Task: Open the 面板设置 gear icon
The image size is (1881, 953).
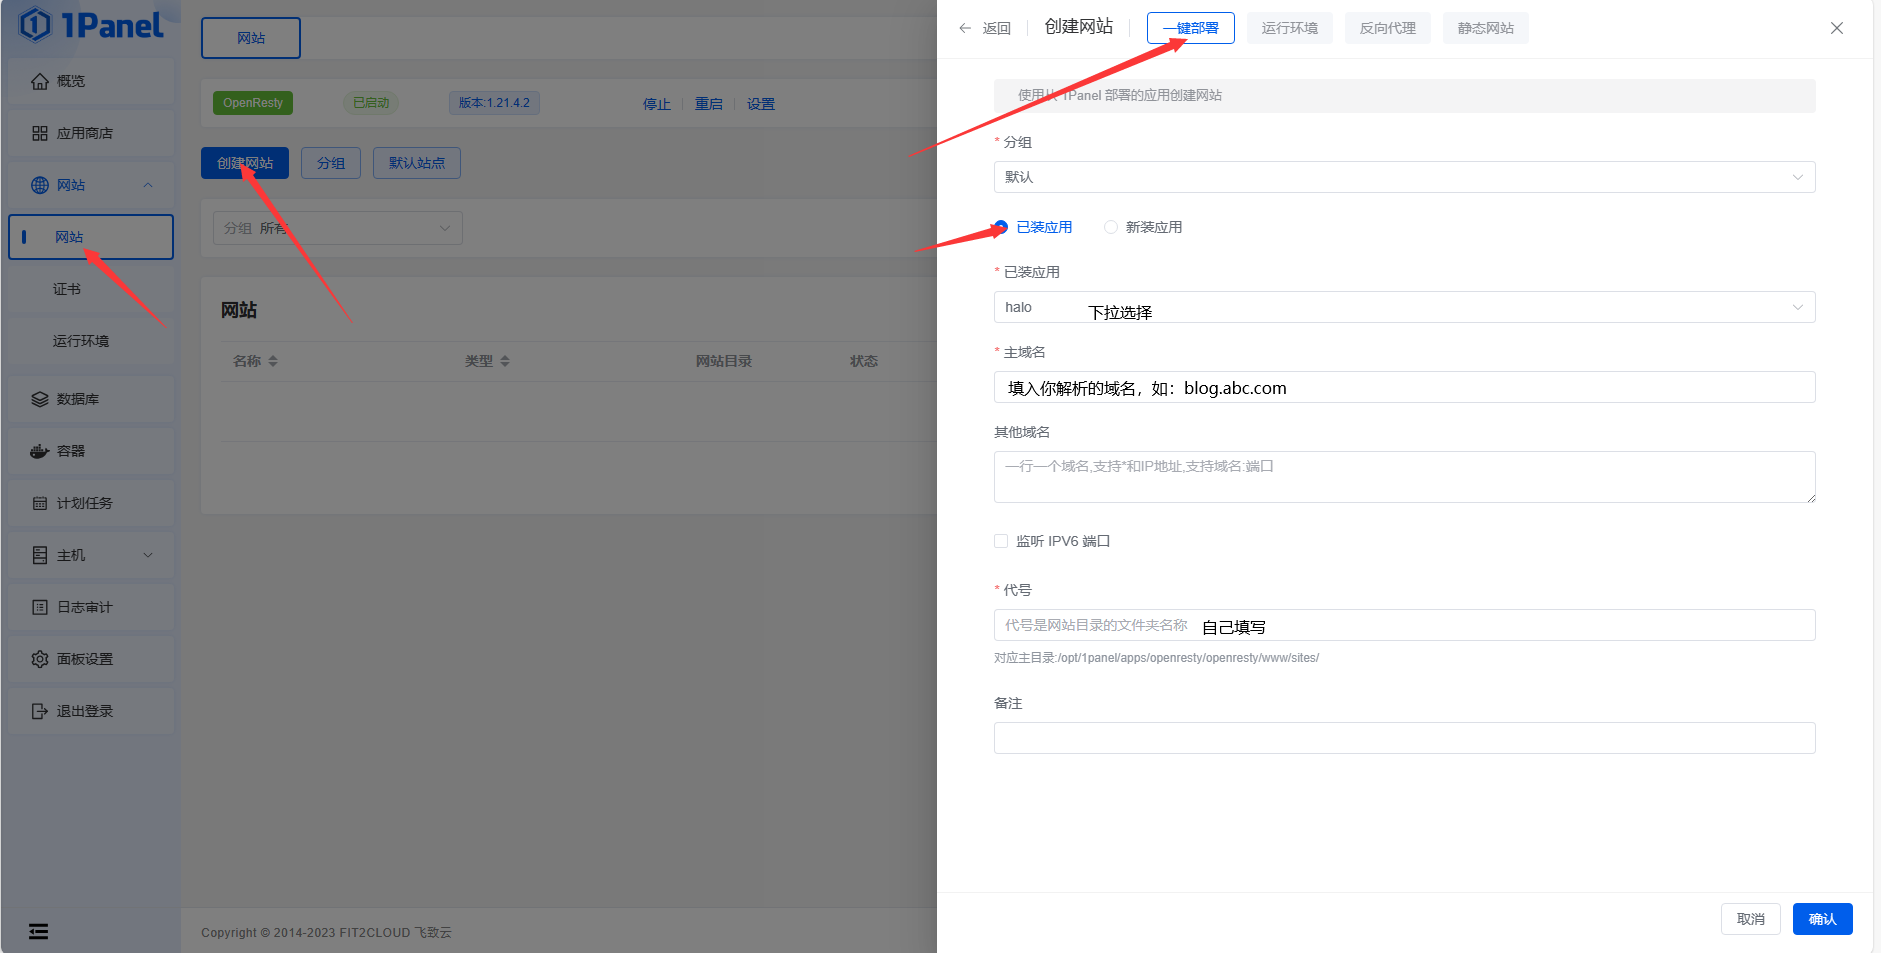Action: [x=40, y=659]
